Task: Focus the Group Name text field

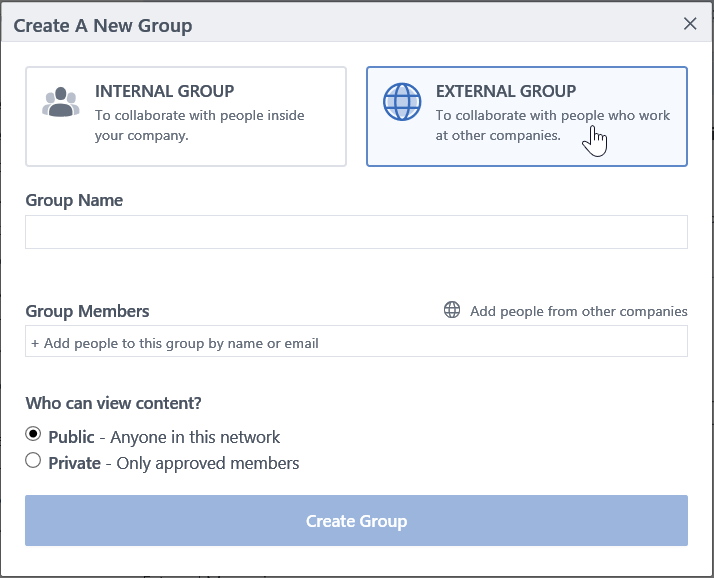Action: pos(356,232)
